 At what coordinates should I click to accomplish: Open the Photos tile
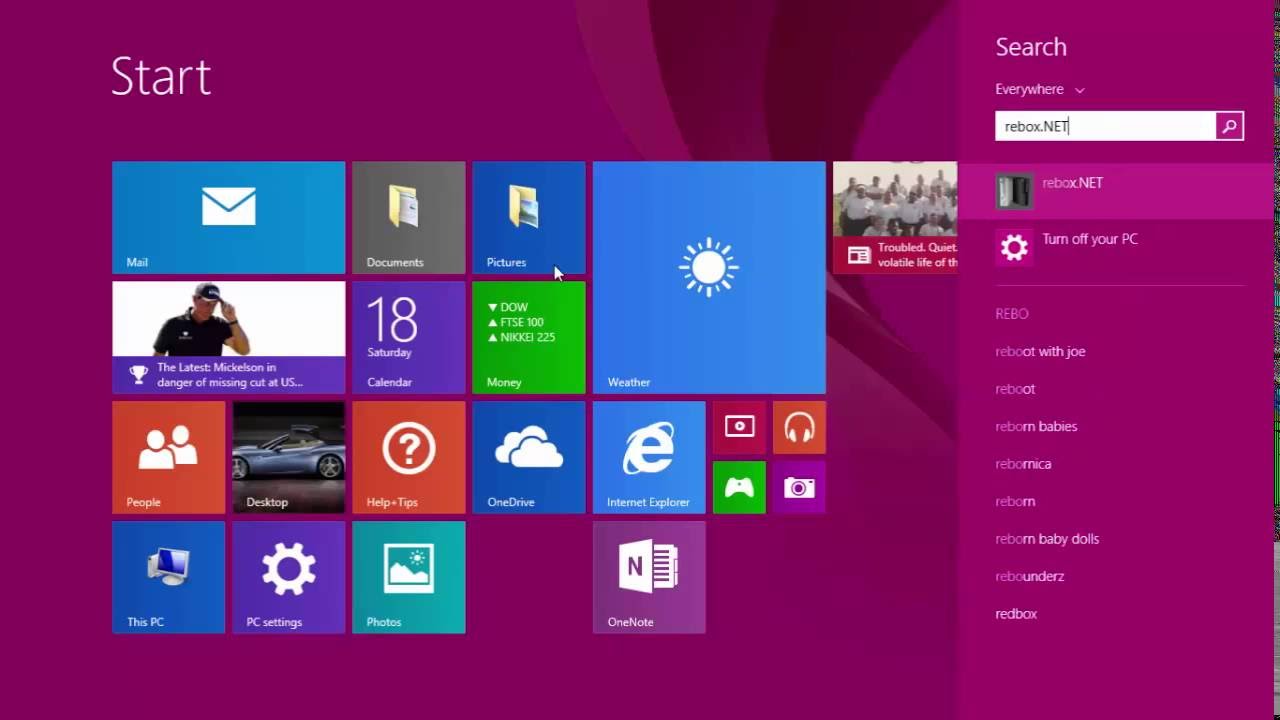(x=408, y=577)
